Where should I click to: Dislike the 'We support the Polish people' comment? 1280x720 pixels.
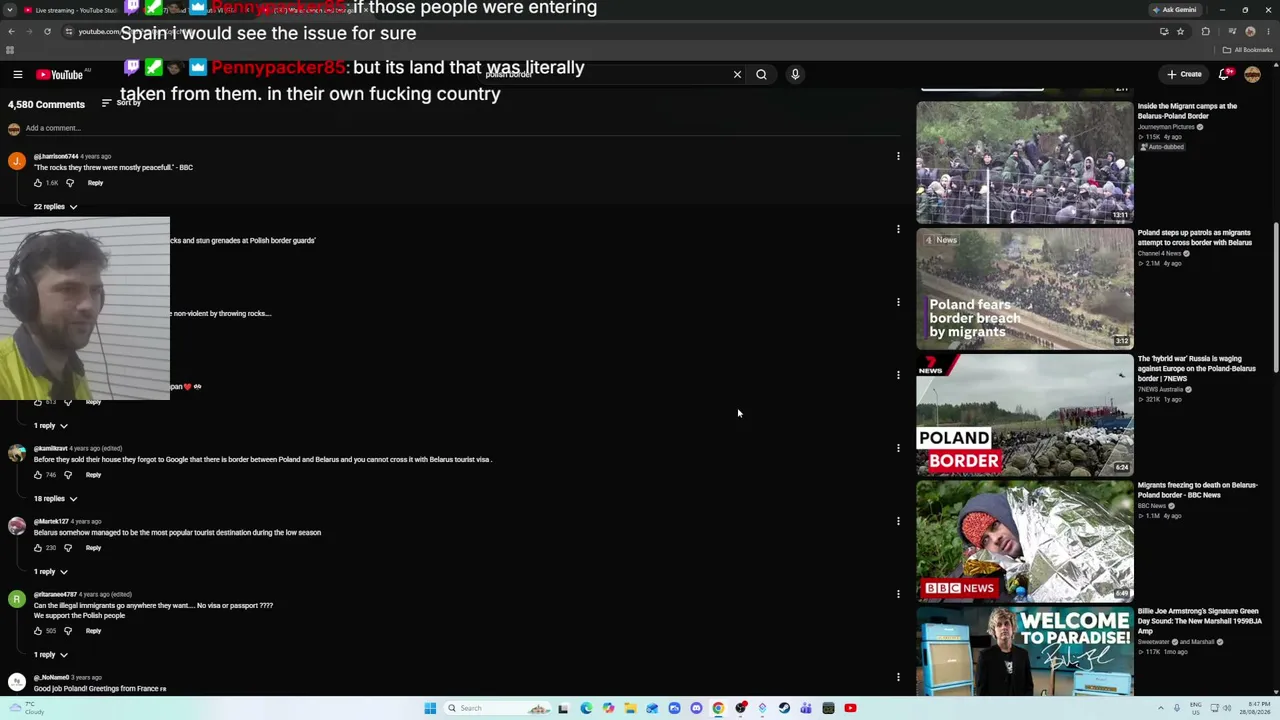pyautogui.click(x=68, y=631)
